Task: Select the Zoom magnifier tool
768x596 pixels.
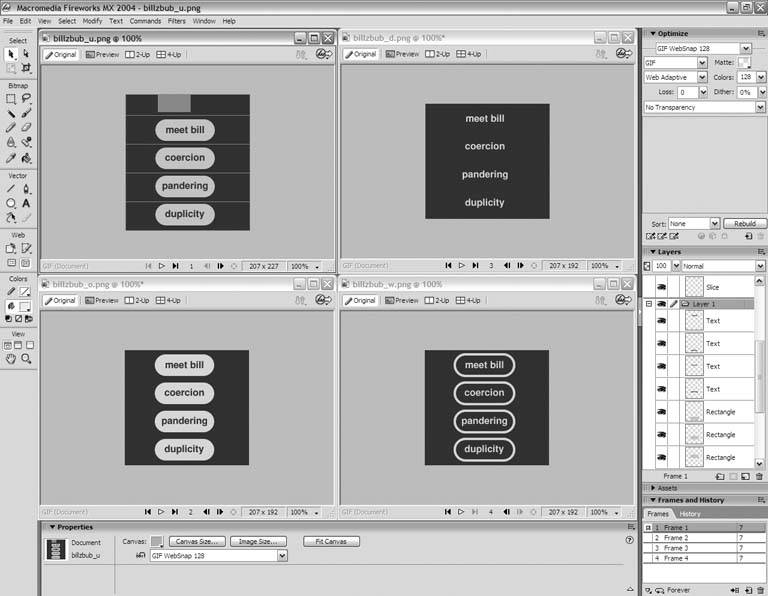Action: [26, 358]
